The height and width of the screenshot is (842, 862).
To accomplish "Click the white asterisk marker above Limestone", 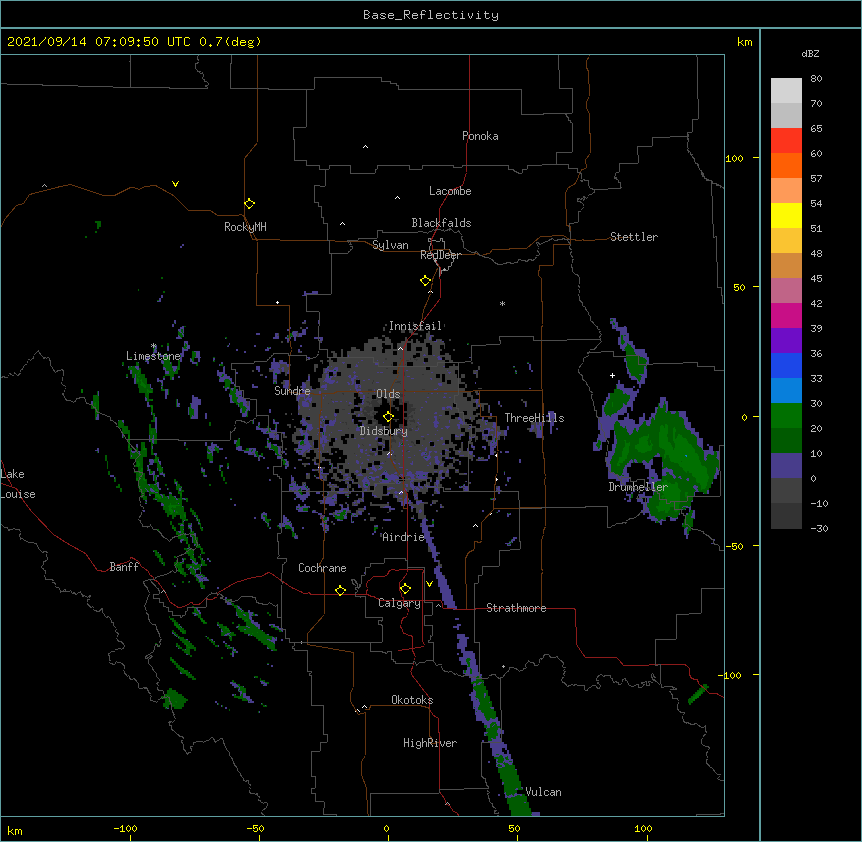I will (x=153, y=346).
